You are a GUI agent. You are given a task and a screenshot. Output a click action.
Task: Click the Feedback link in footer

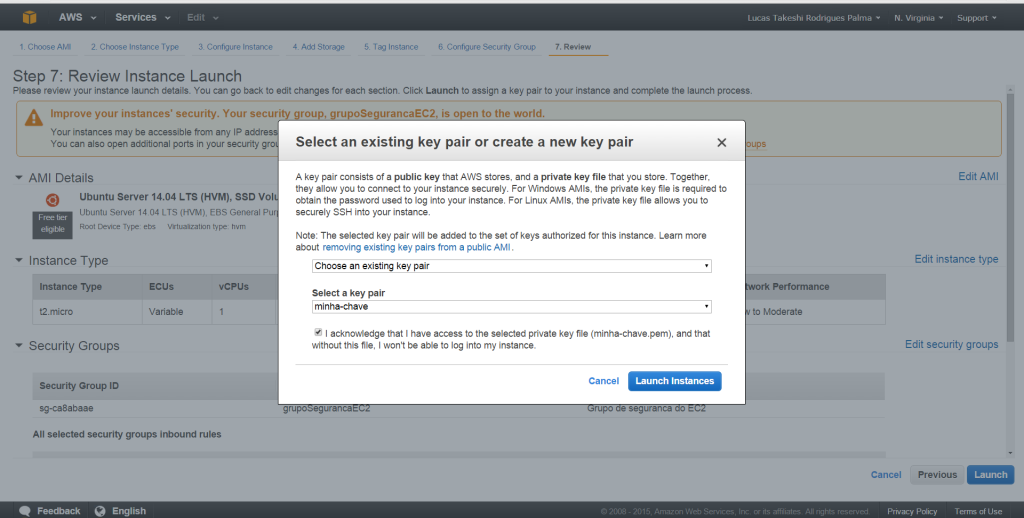[x=59, y=511]
